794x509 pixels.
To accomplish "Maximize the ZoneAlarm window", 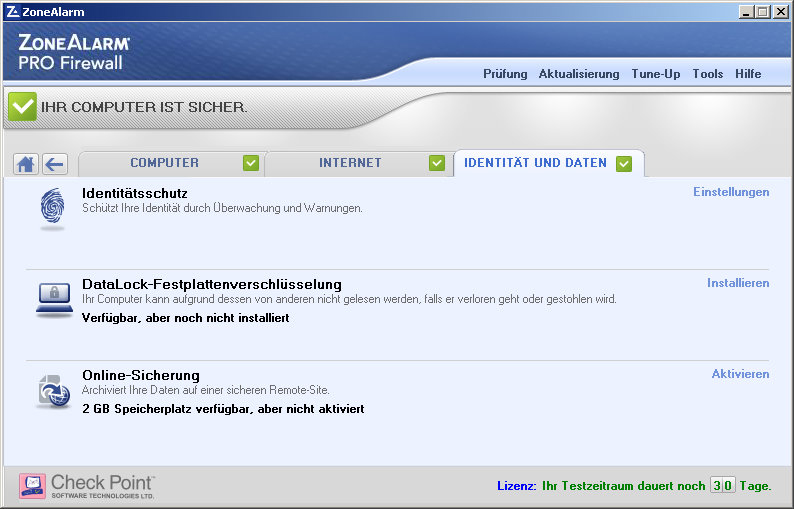I will 763,12.
